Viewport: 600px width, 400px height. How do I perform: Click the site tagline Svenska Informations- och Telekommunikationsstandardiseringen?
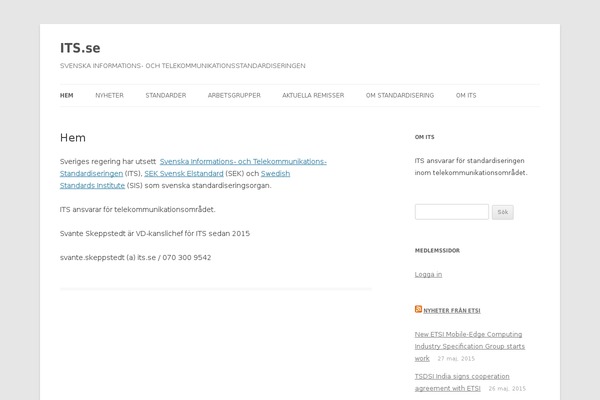[183, 66]
